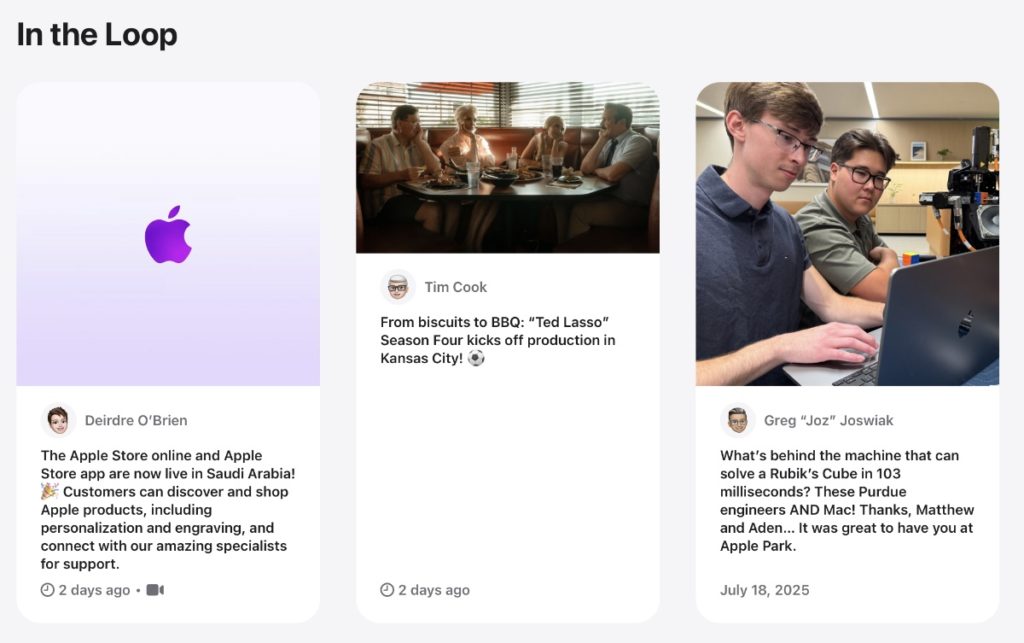The image size is (1024, 643).
Task: Click the clock icon on the Ted Lasso post
Action: pos(387,590)
